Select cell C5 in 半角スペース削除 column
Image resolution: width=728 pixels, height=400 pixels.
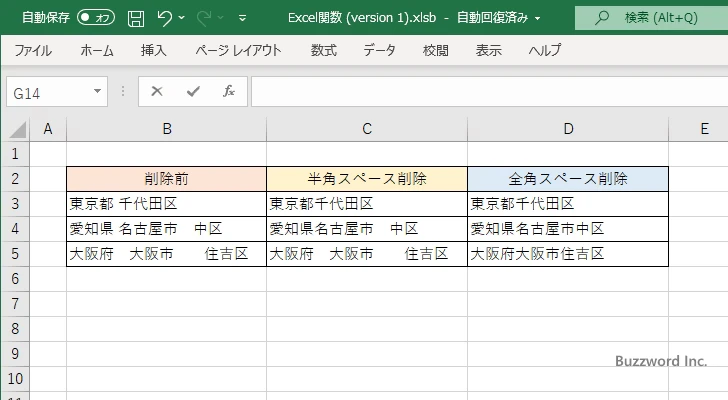(367, 254)
